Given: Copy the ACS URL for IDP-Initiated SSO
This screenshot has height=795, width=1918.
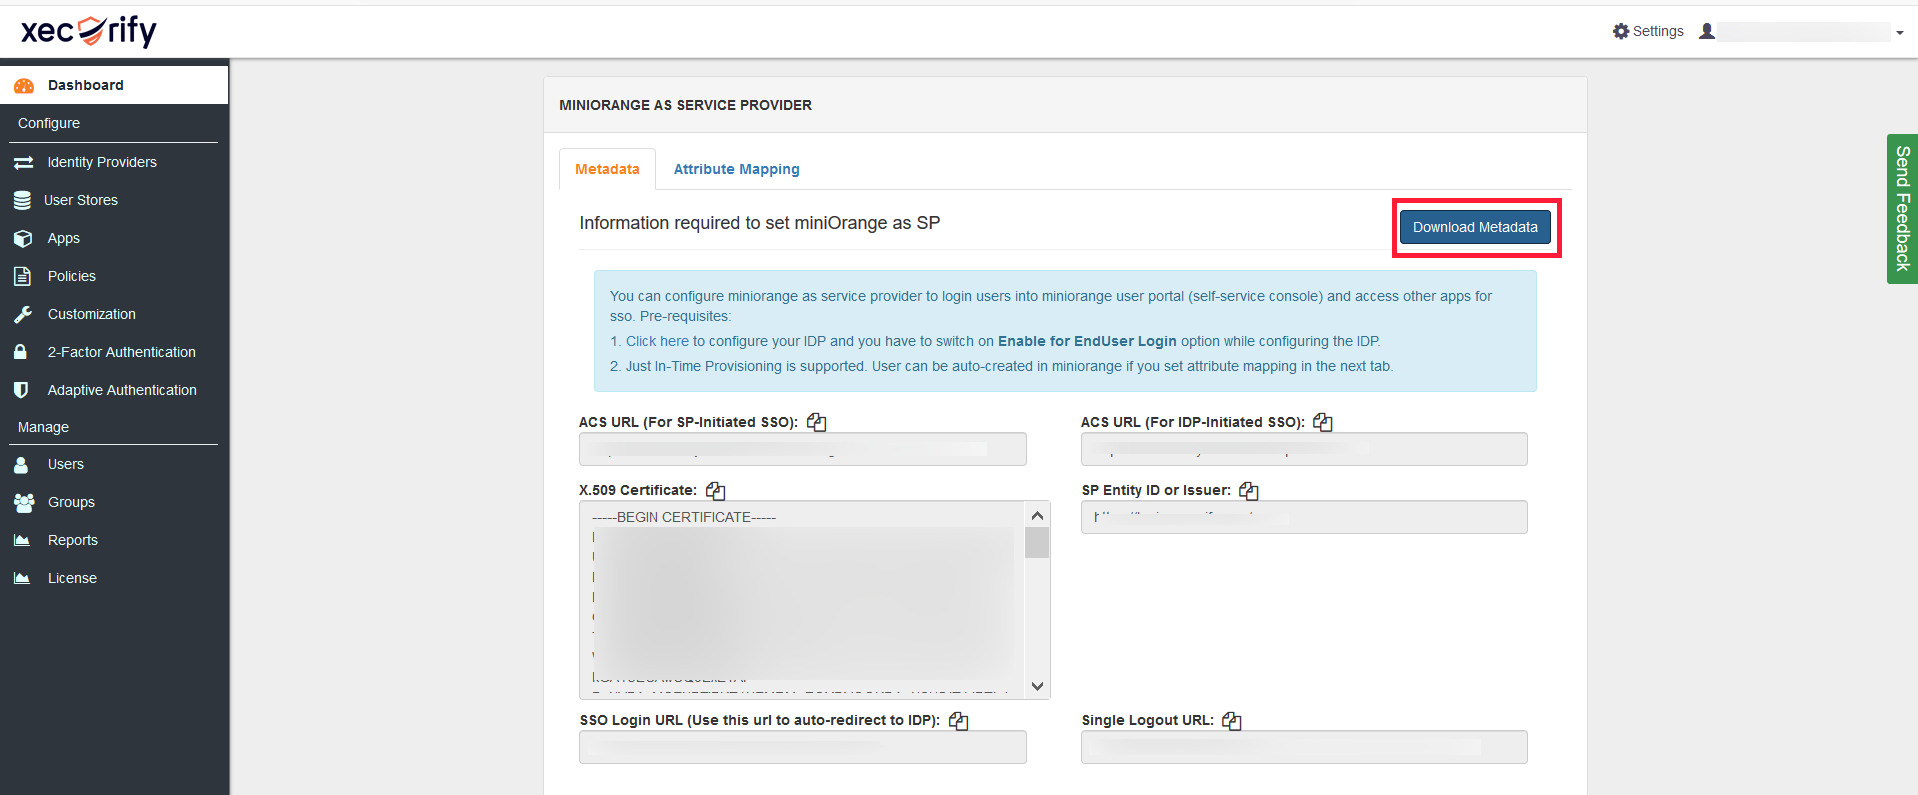Looking at the screenshot, I should point(1323,422).
